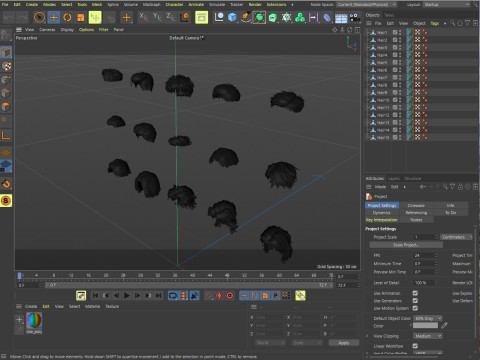480x360 pixels.
Task: Switch to the Dynamics tab
Action: pyautogui.click(x=382, y=212)
